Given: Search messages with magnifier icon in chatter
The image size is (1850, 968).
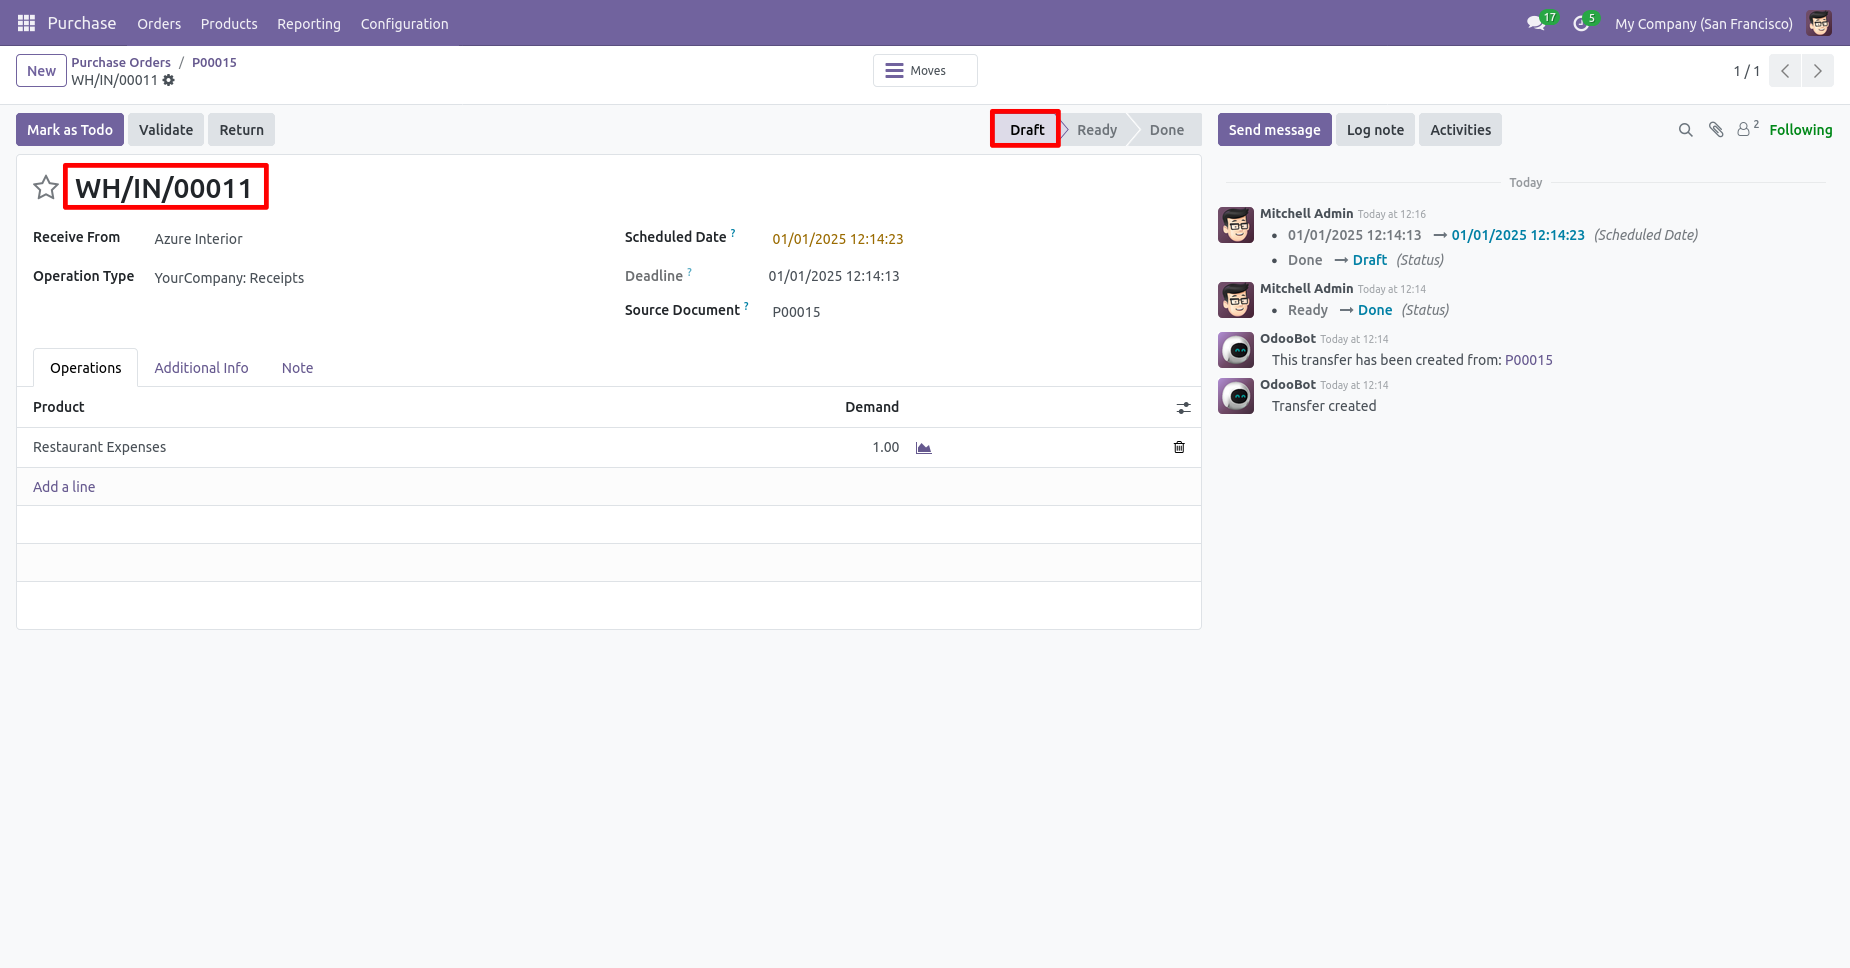Looking at the screenshot, I should point(1685,130).
